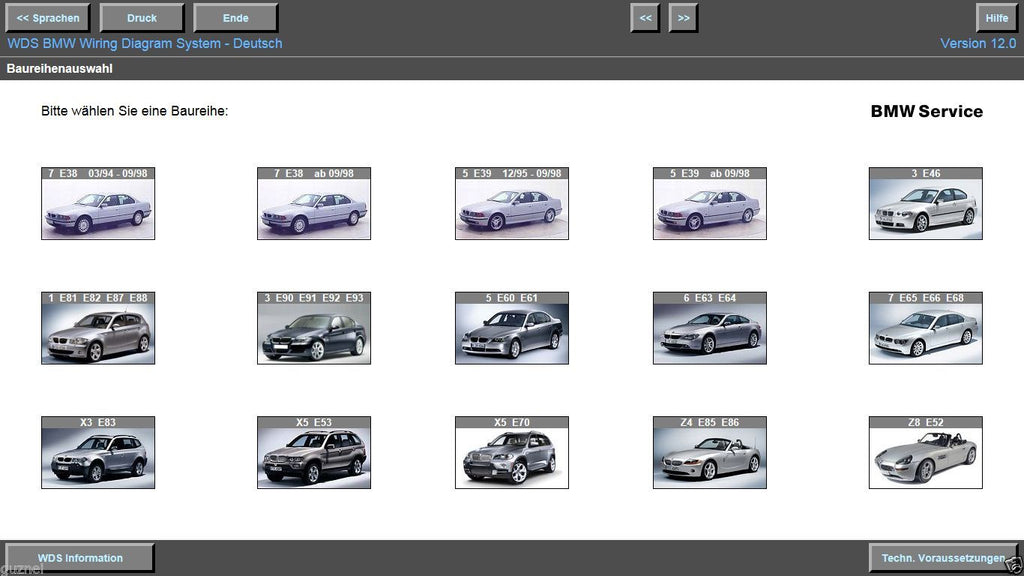Open the 7 E65 E66 E68 series
1024x576 pixels.
925,328
